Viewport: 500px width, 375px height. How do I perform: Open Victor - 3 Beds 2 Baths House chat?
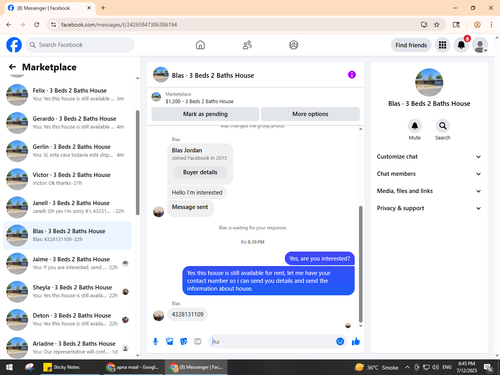(x=67, y=179)
